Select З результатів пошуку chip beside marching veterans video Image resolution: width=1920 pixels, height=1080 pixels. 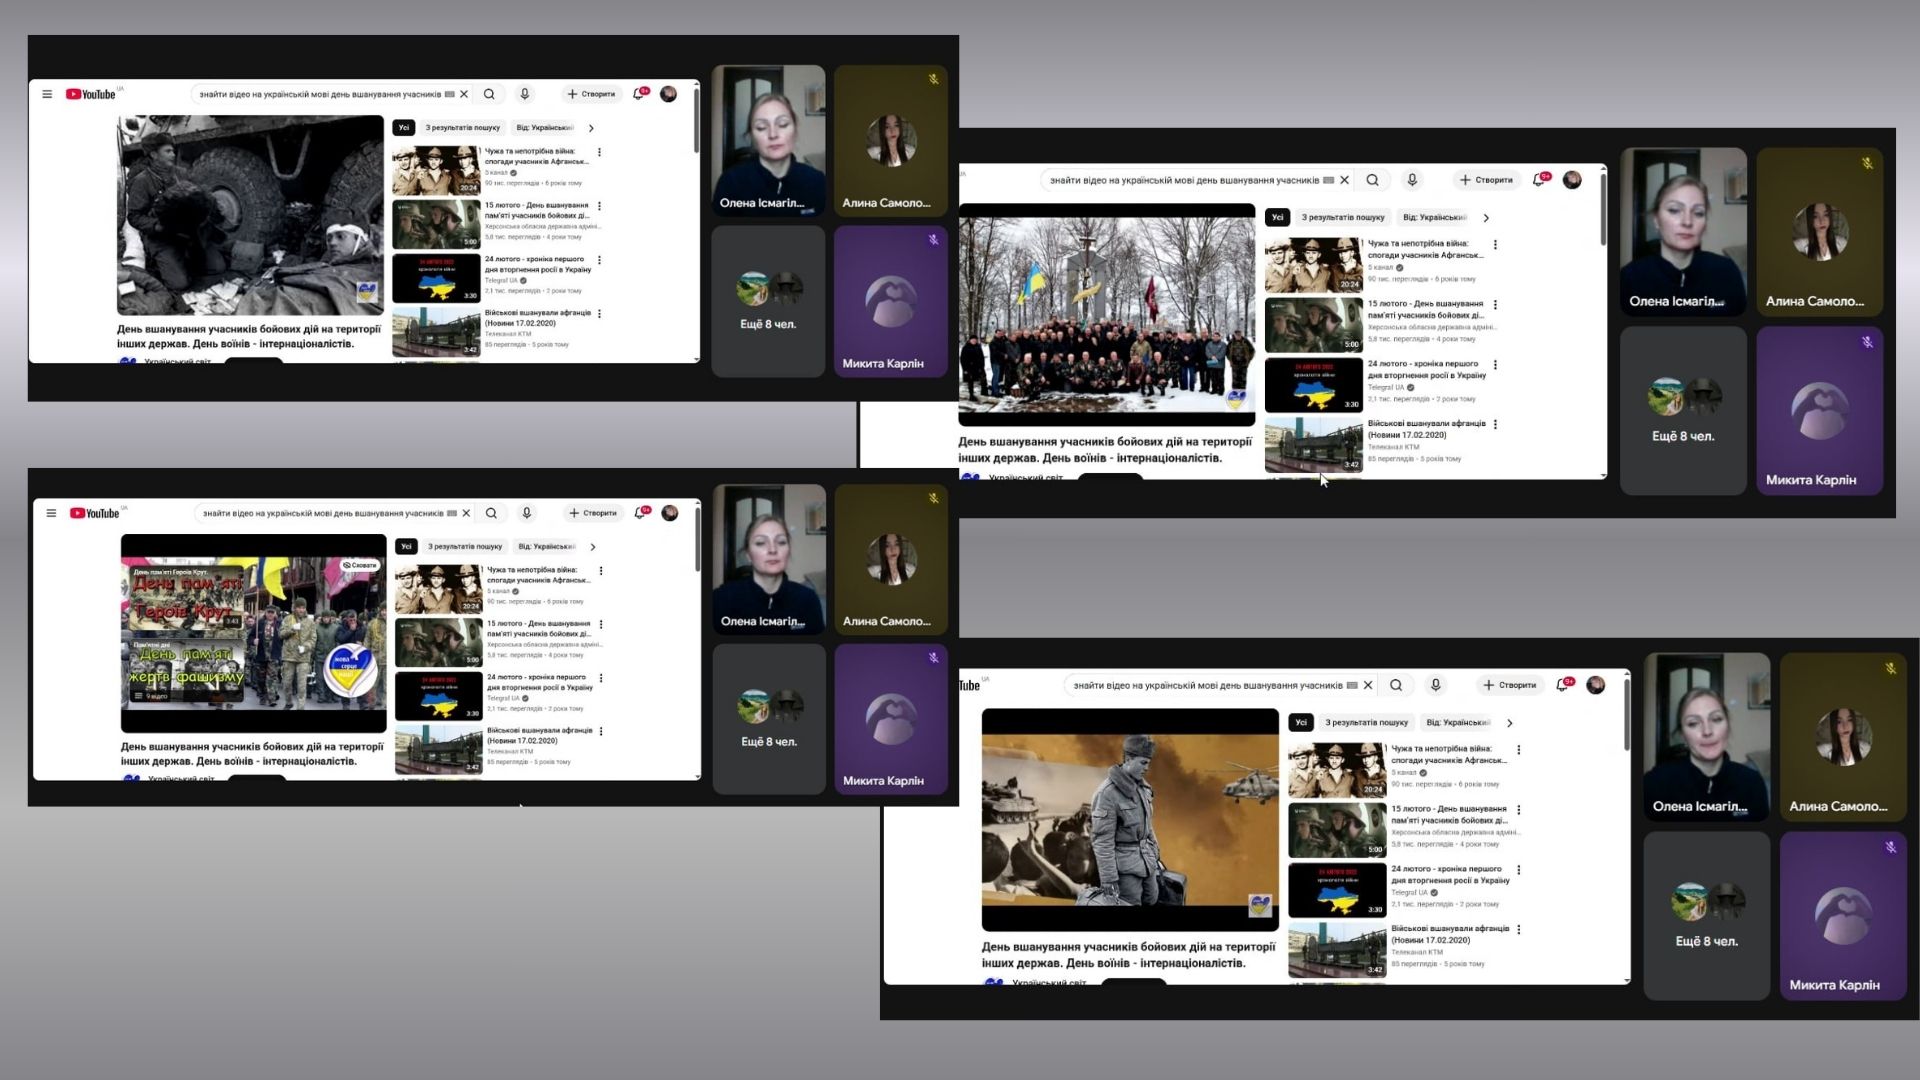[x=465, y=546]
